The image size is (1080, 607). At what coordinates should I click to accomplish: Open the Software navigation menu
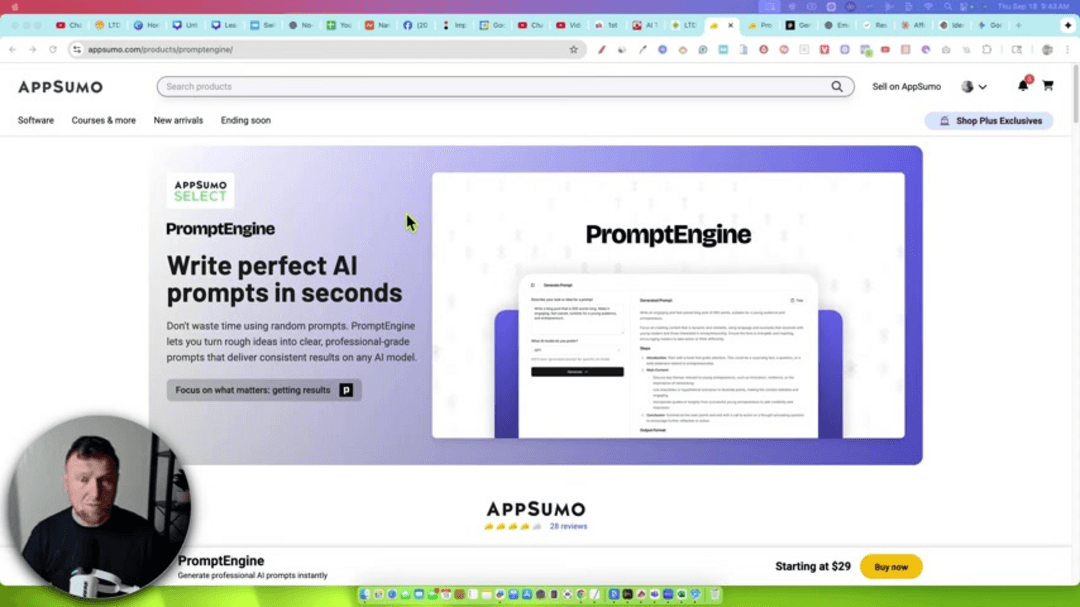[35, 120]
